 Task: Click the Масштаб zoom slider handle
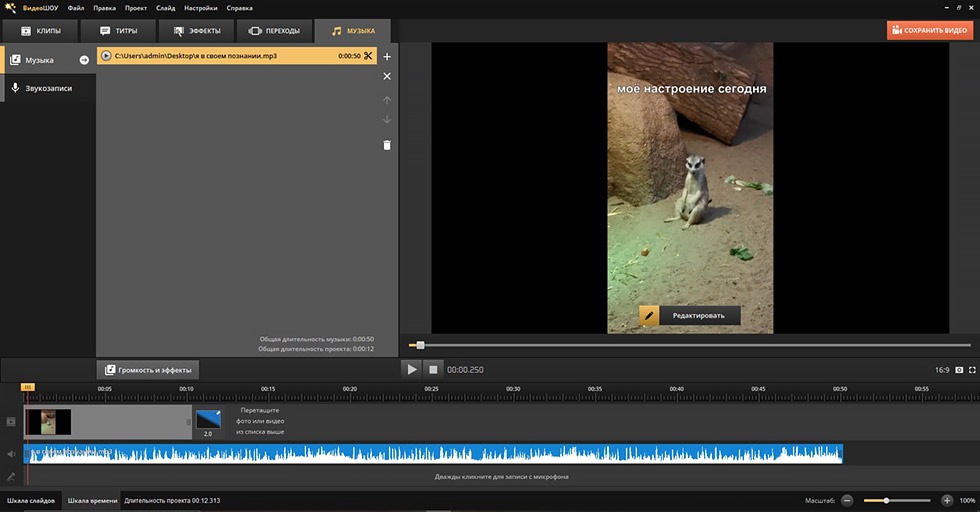(x=886, y=500)
